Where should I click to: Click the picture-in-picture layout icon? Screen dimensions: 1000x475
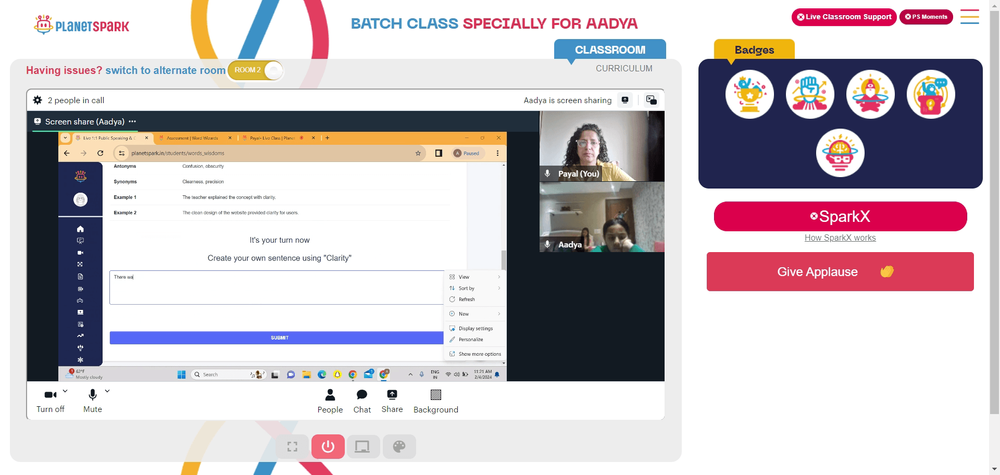coord(651,100)
